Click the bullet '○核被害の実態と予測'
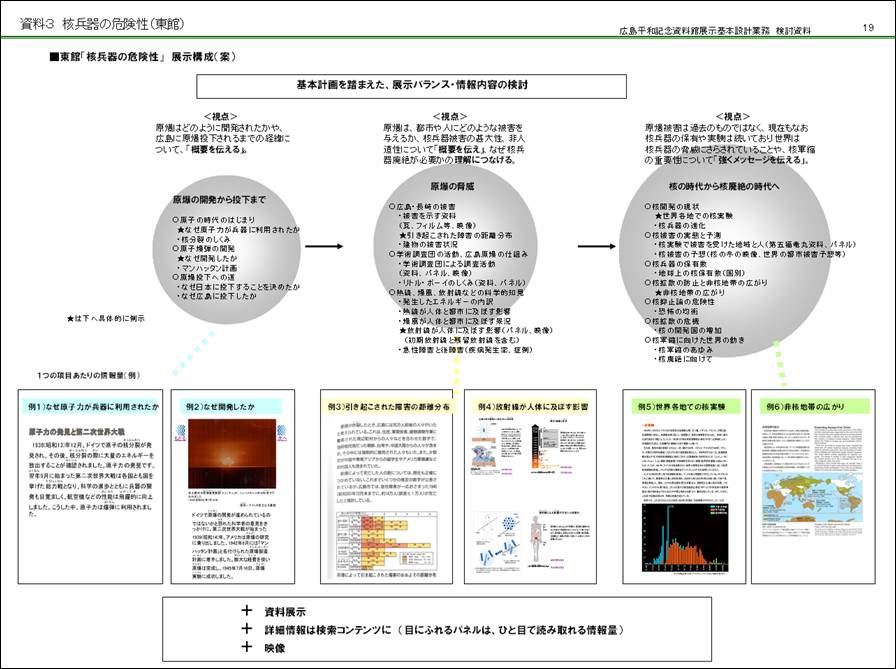The width and height of the screenshot is (896, 669). 682,235
